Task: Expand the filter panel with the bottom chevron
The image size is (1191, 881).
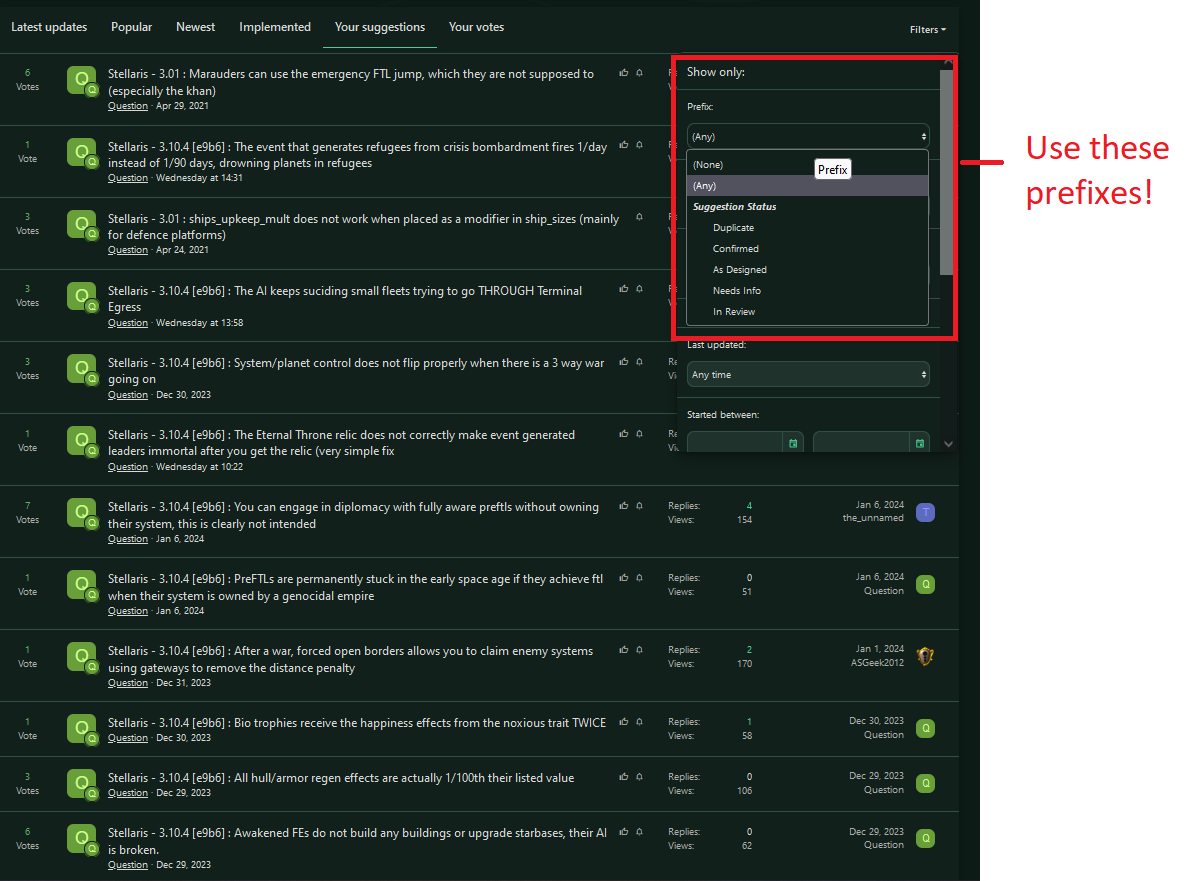Action: coord(948,443)
